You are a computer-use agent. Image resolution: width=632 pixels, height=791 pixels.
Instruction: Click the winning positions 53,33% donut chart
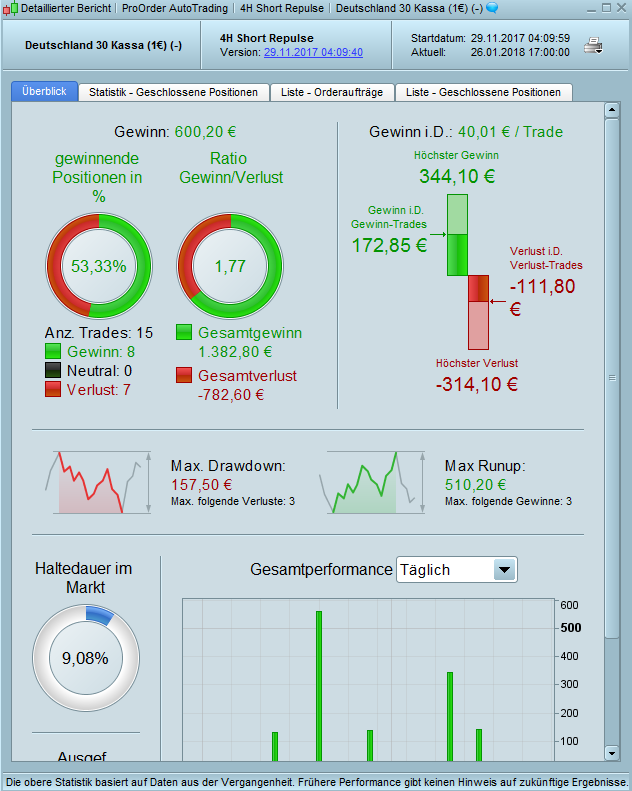click(x=99, y=266)
